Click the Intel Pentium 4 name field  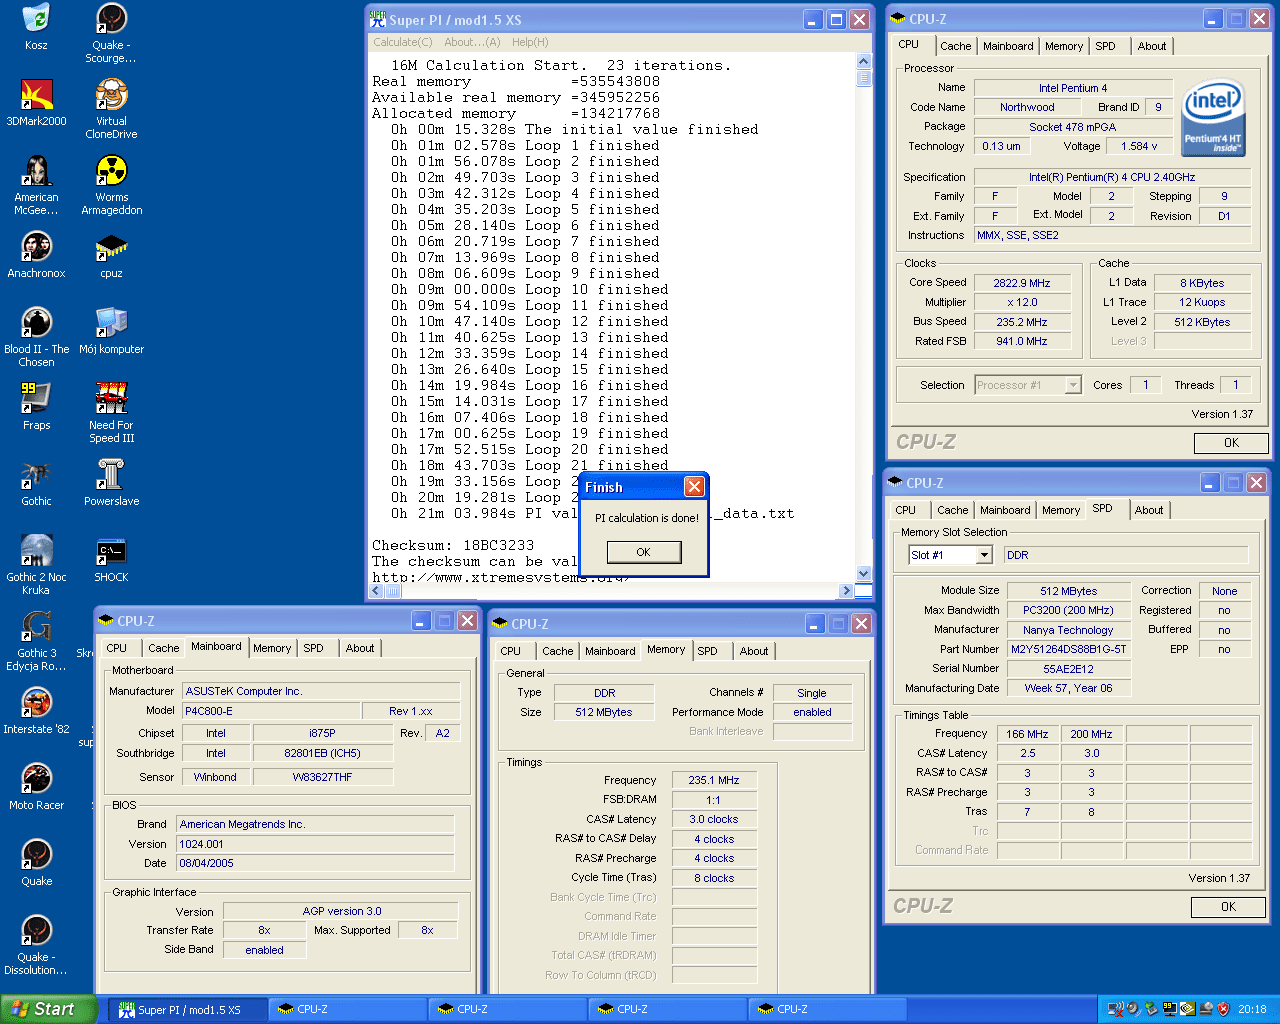(x=1072, y=88)
